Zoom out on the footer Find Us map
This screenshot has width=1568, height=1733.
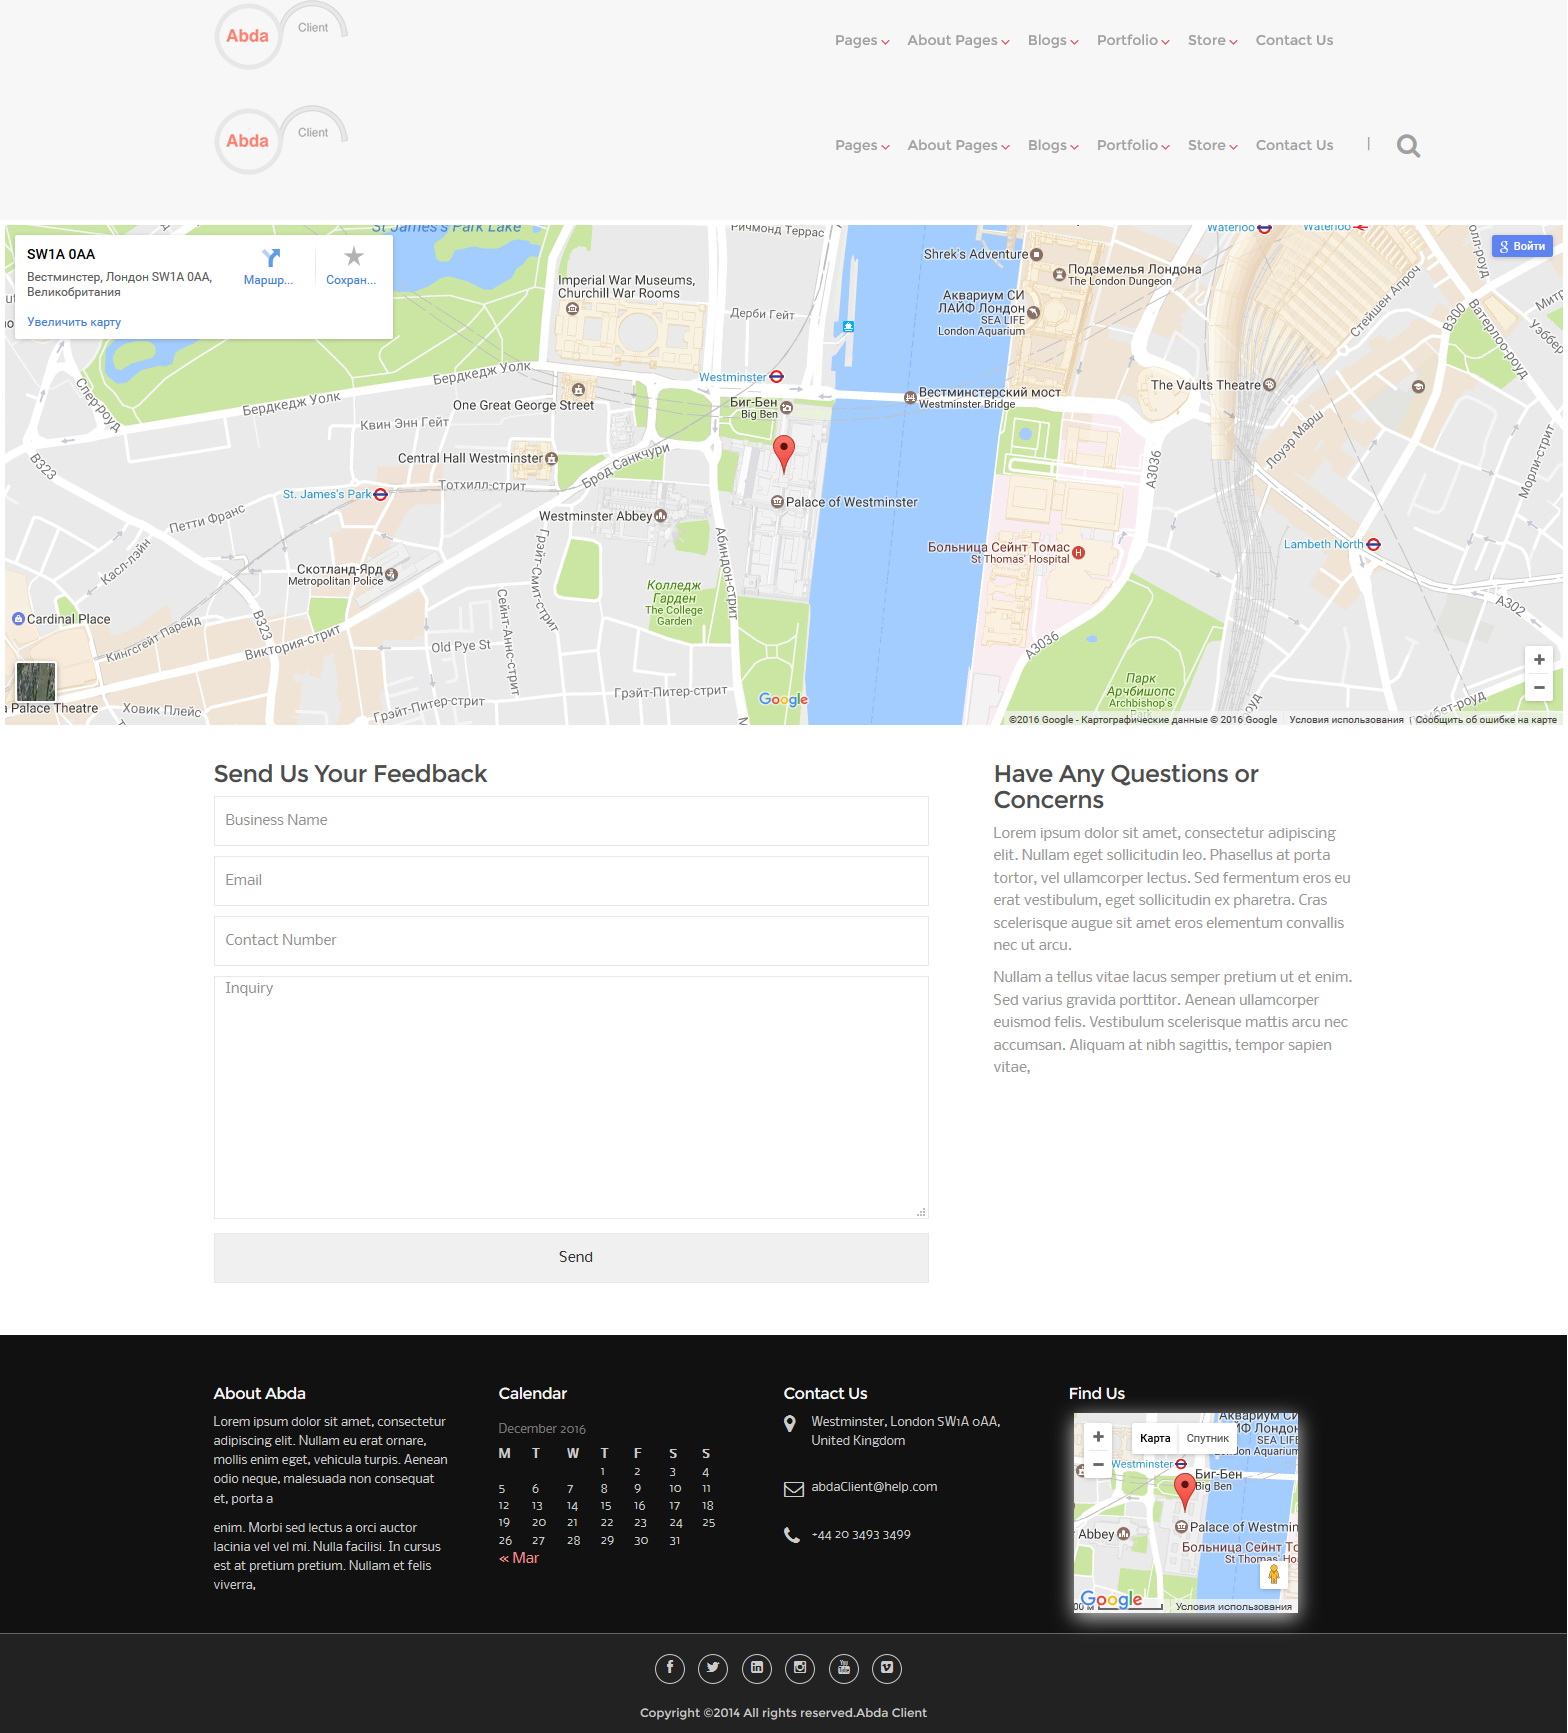pos(1098,1464)
